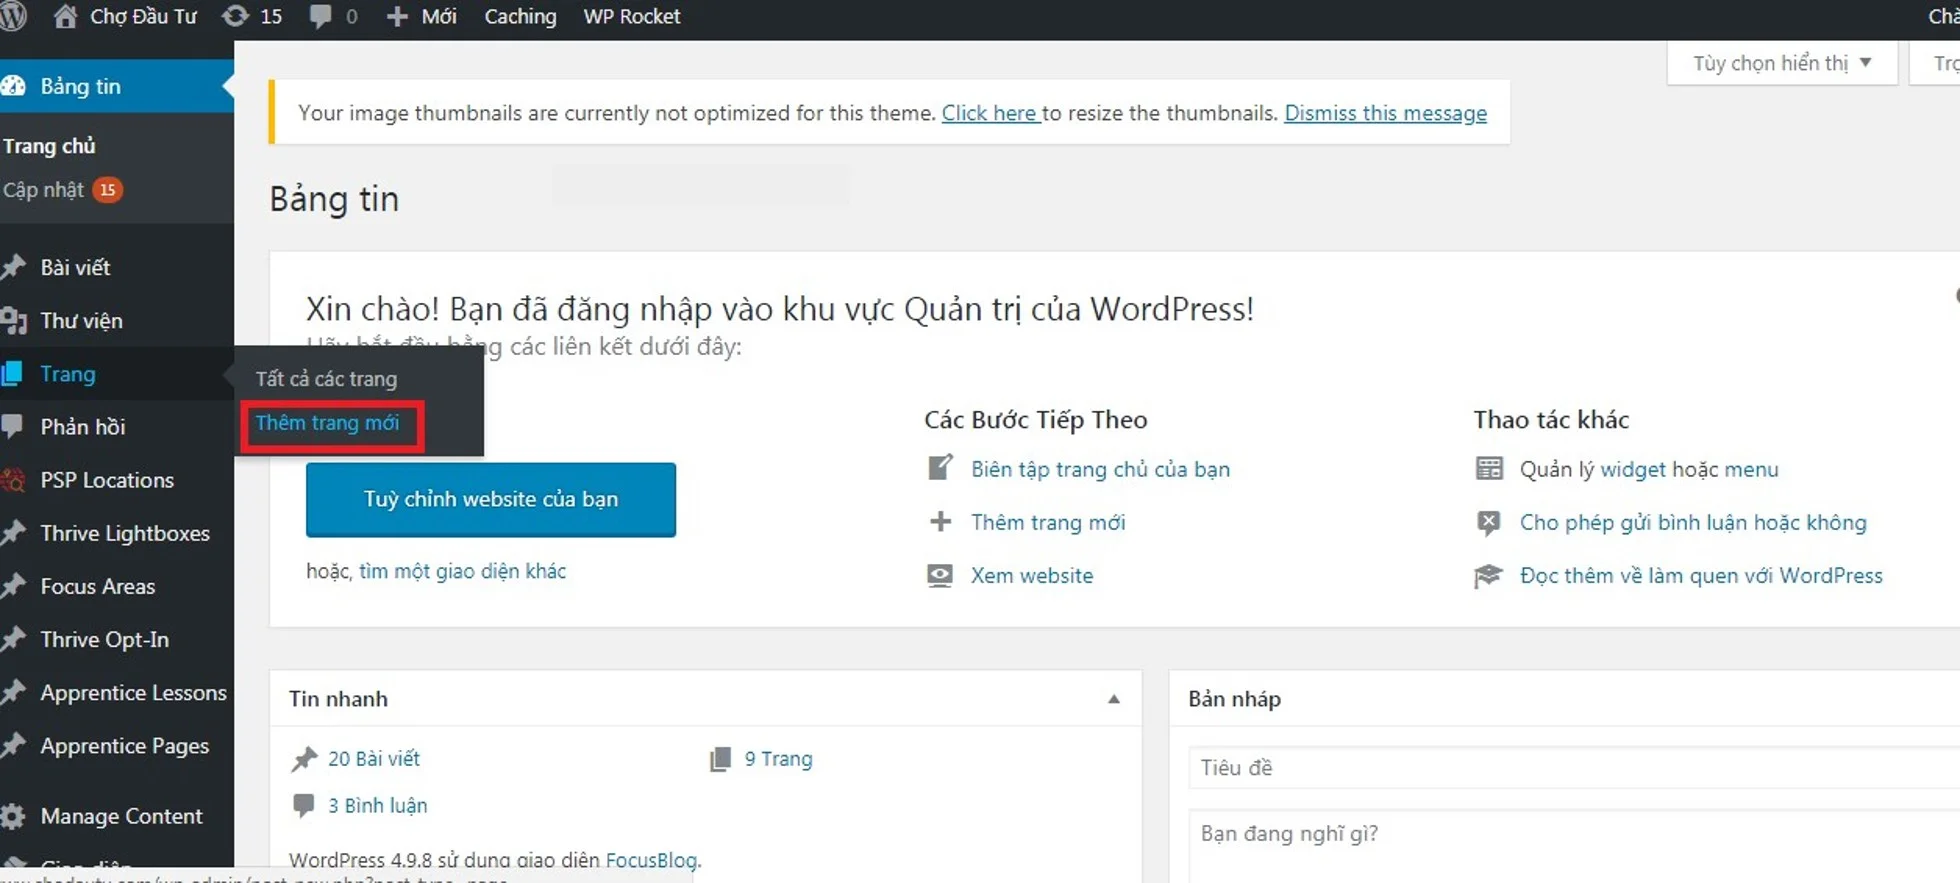Collapse the Tin nhanh widget arrow
This screenshot has height=883, width=1960.
point(1113,699)
